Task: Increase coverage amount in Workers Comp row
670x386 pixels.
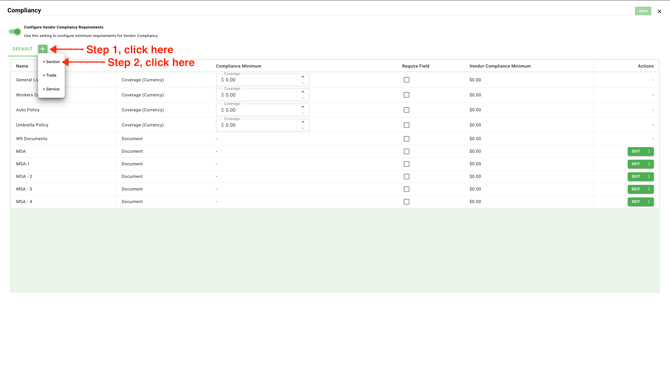Action: point(303,92)
